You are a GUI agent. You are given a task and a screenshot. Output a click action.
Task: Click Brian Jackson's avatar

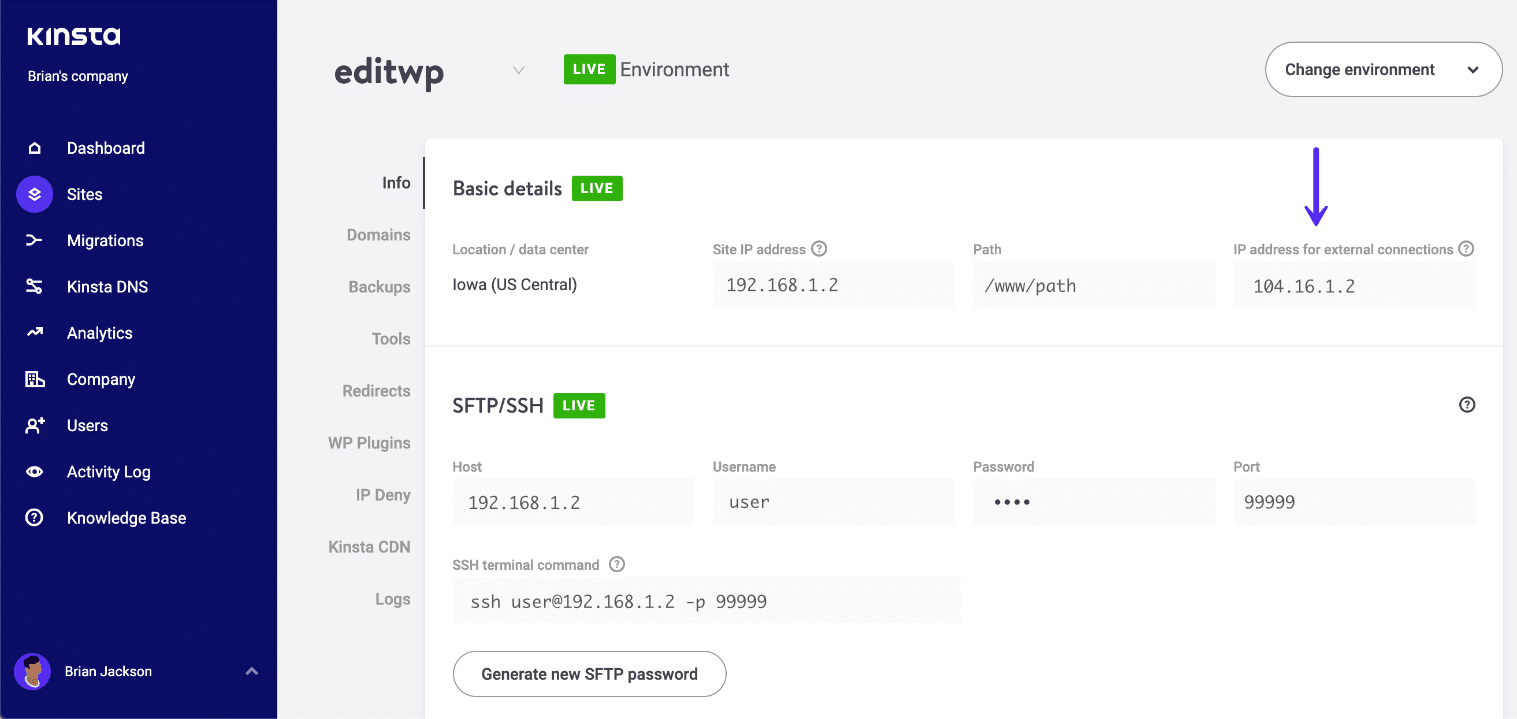pyautogui.click(x=33, y=671)
